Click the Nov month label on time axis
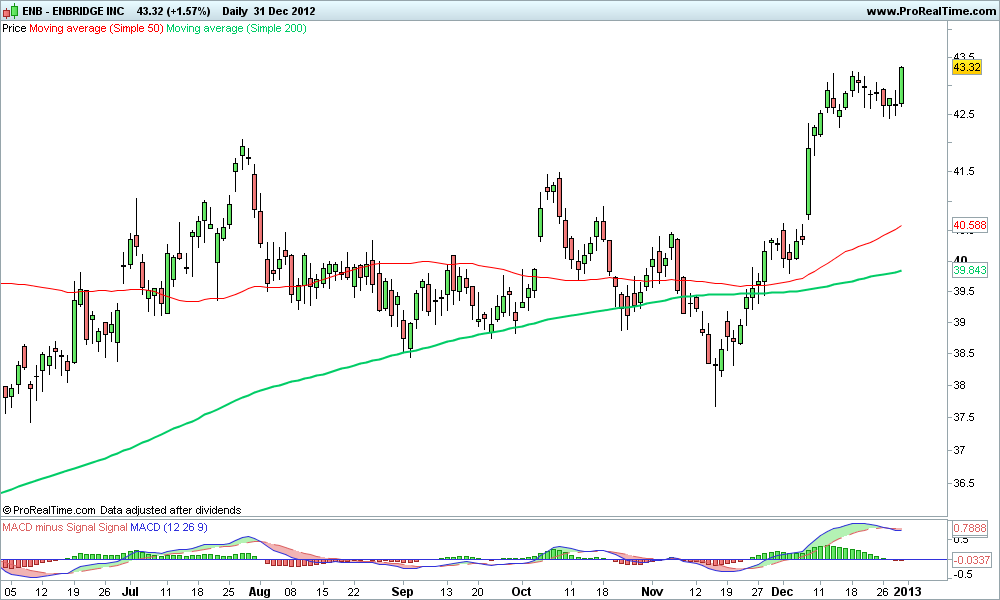Viewport: 1000px width, 600px height. [x=652, y=591]
